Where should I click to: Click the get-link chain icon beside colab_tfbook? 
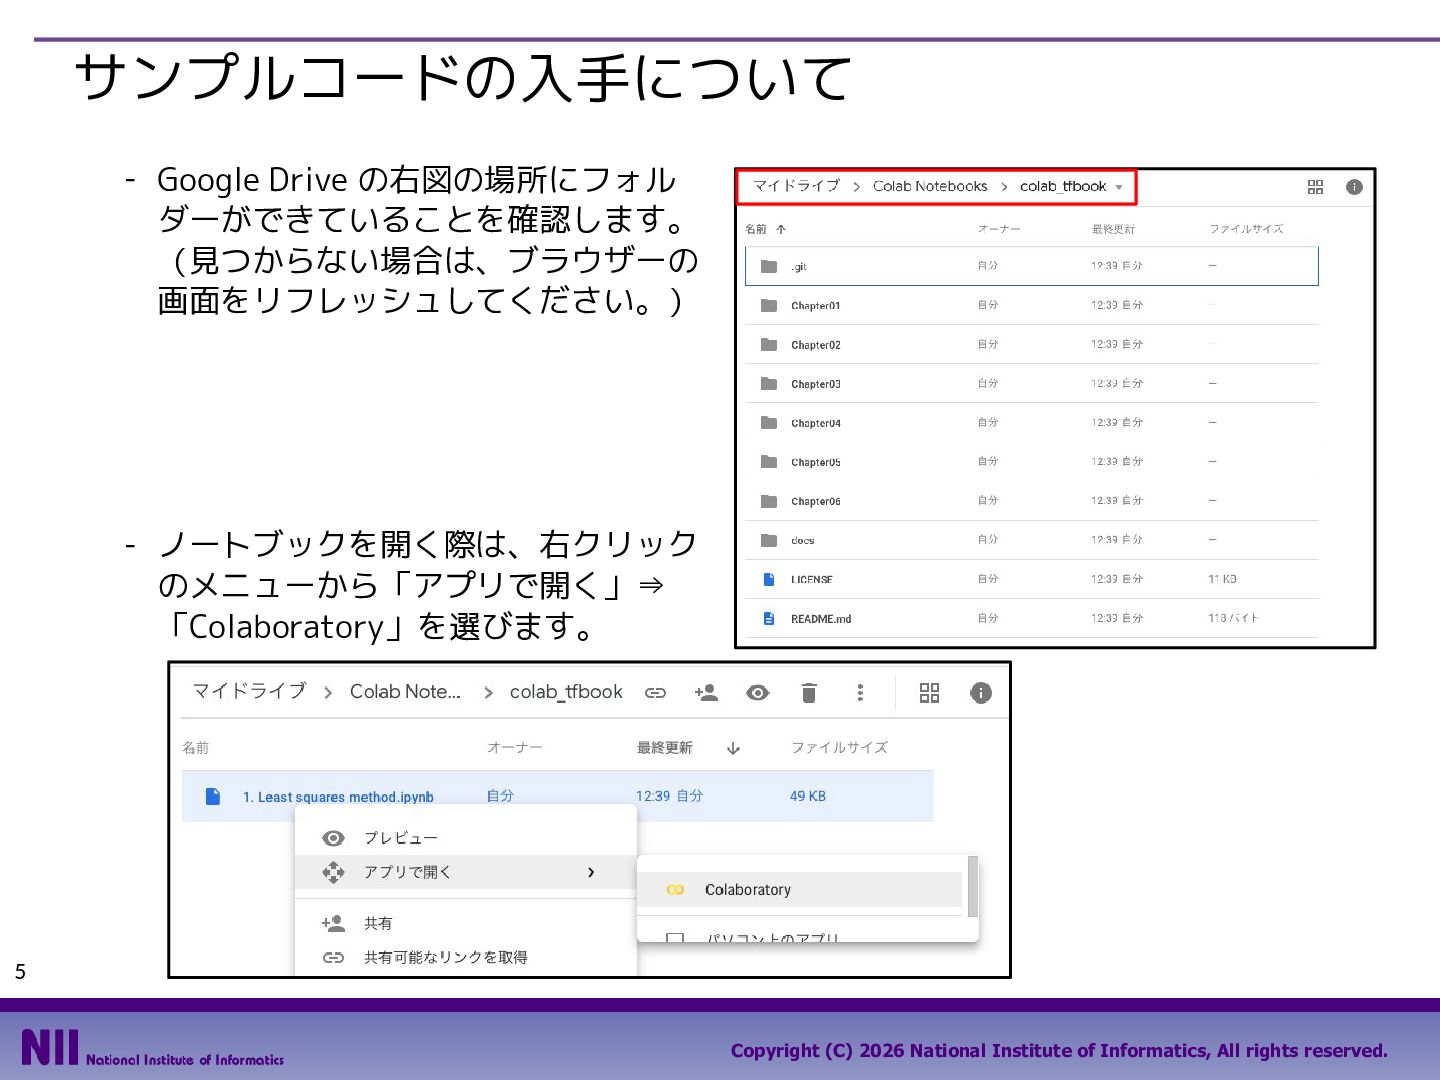coord(655,693)
